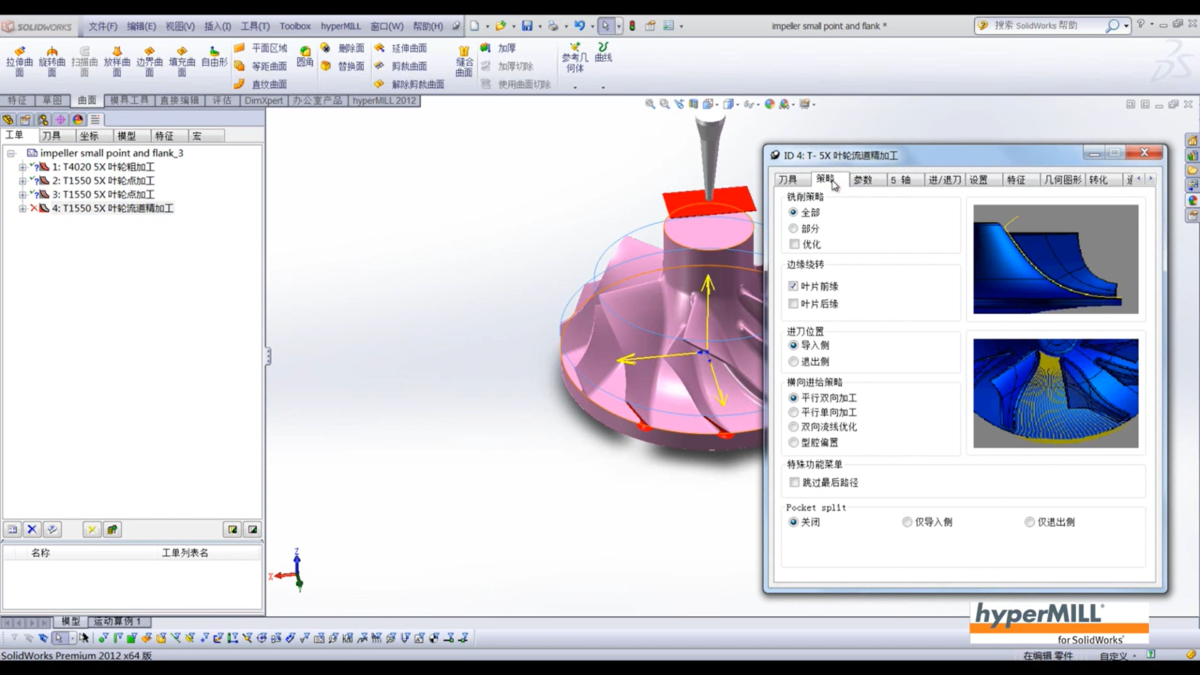Click the delete (X) button below job list
Screen dimensions: 1200x675
point(32,529)
